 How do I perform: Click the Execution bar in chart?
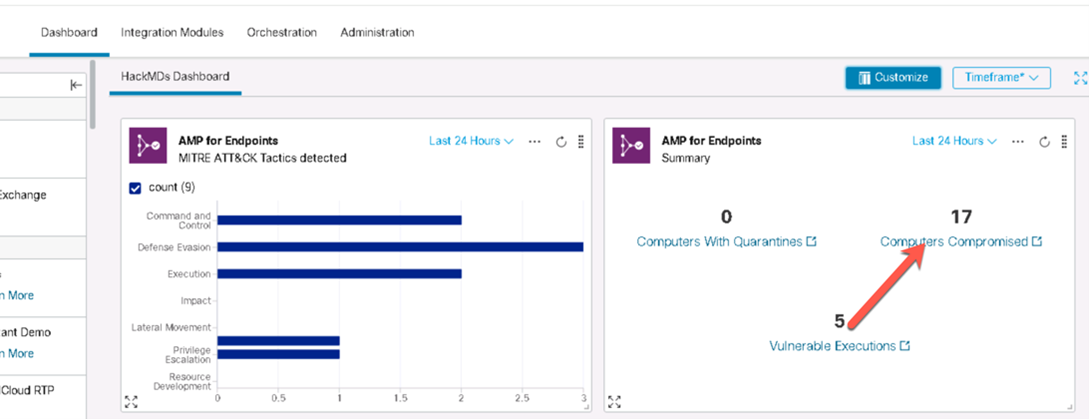pos(340,274)
